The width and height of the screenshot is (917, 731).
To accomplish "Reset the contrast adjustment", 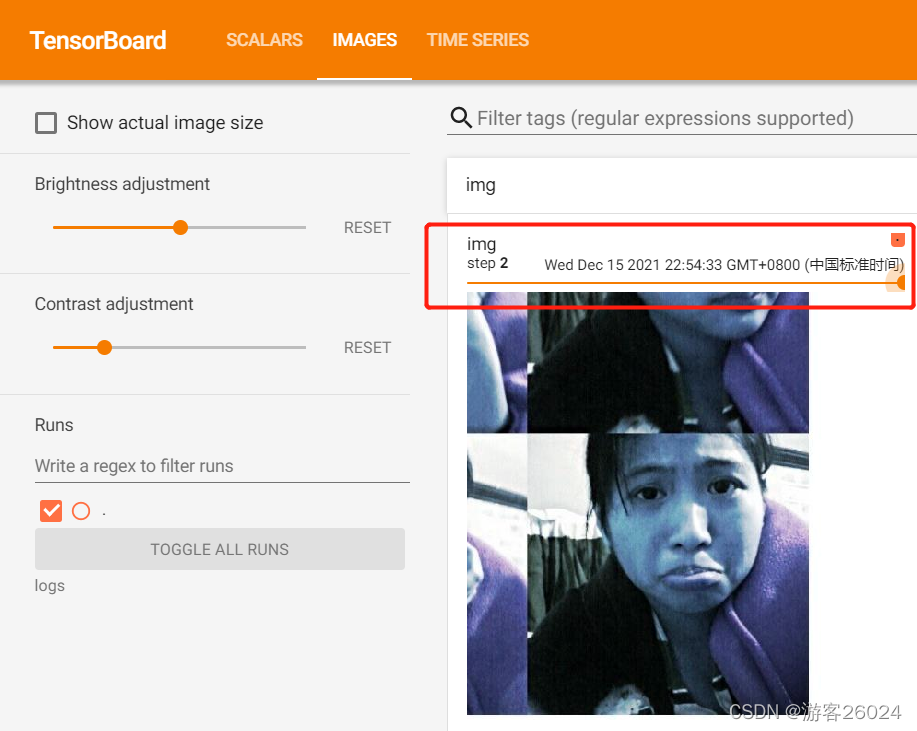I will (367, 347).
